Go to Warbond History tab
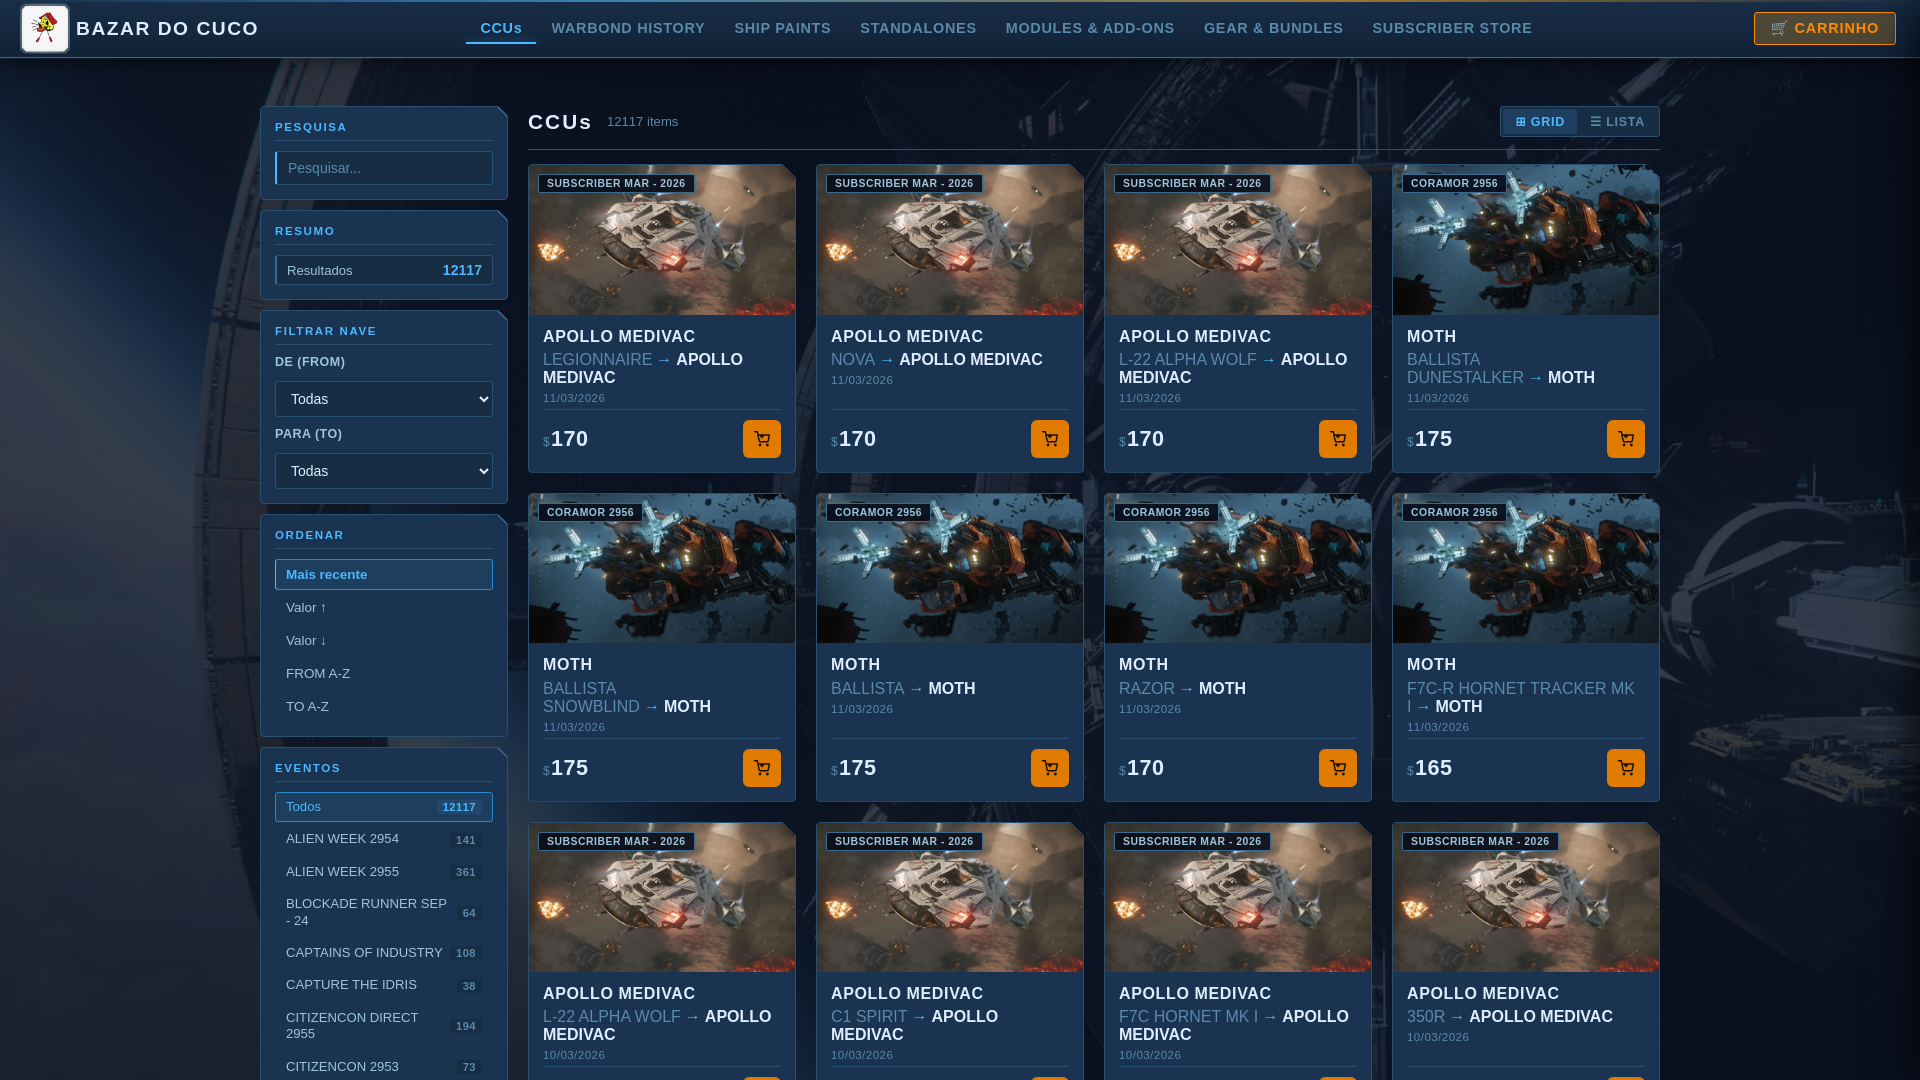The height and width of the screenshot is (1080, 1920). (628, 28)
